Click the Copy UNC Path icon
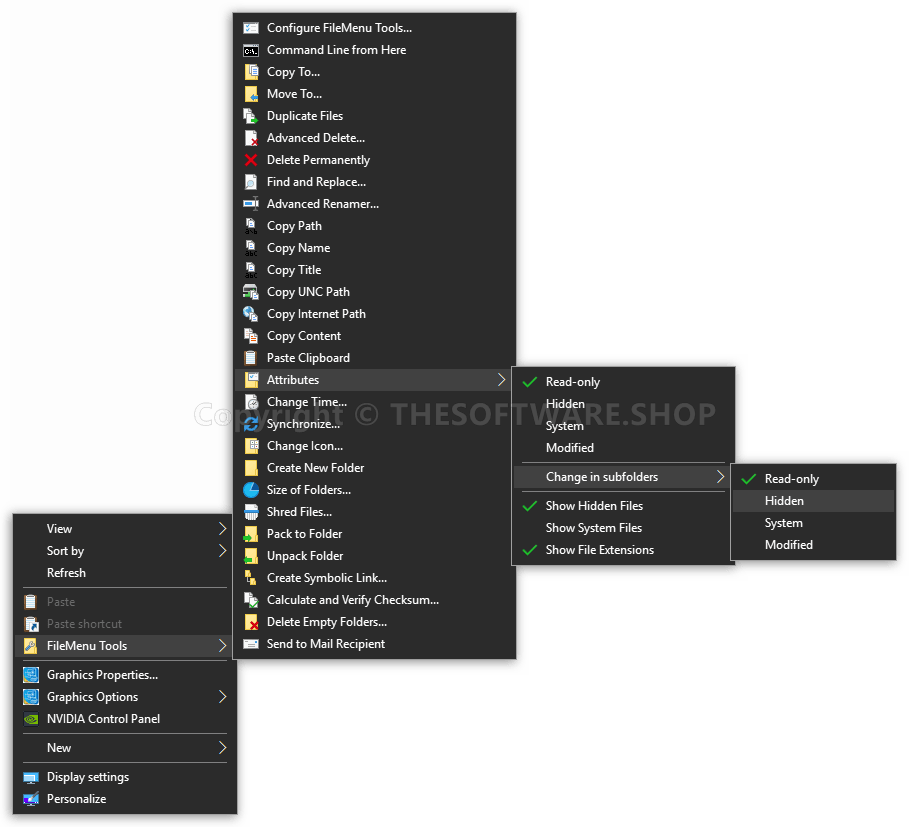 (x=250, y=292)
